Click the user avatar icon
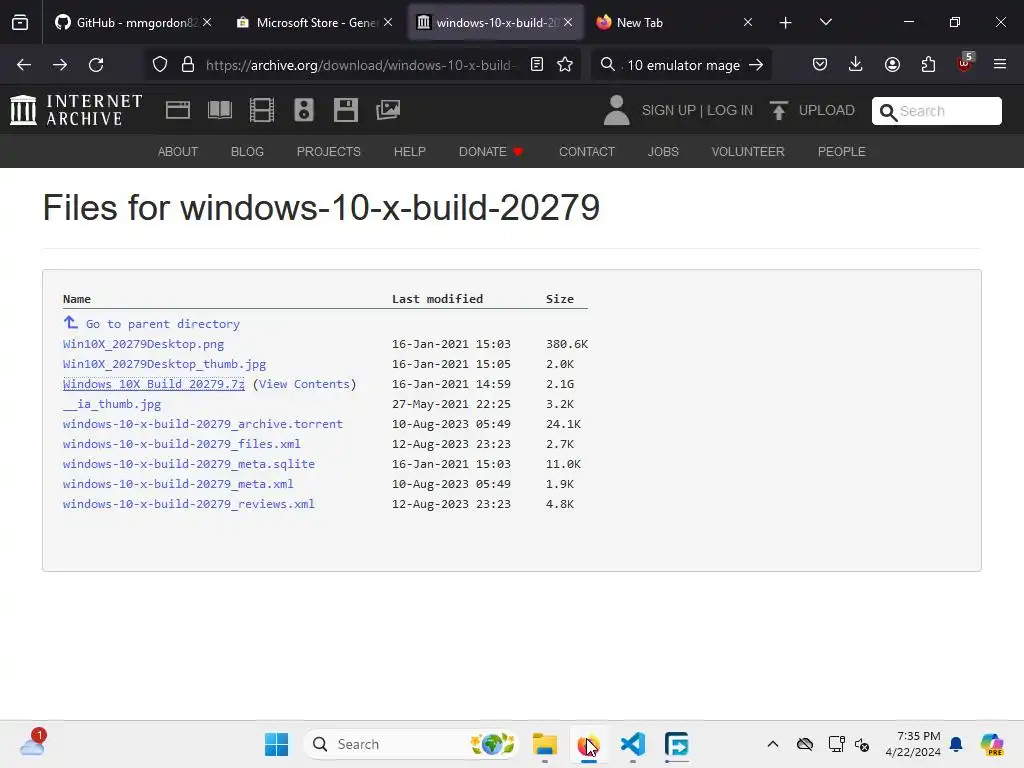Viewport: 1024px width, 768px height. point(616,110)
